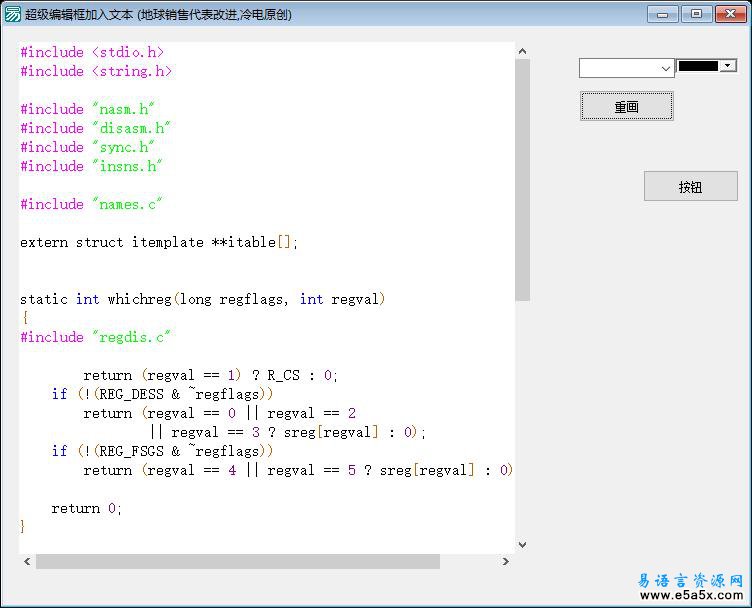The height and width of the screenshot is (608, 752).
Task: Click the 按钮 button
Action: pos(691,186)
